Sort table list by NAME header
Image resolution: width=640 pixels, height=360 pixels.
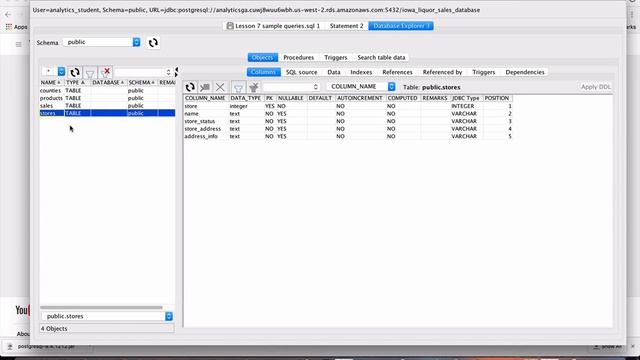pyautogui.click(x=51, y=82)
